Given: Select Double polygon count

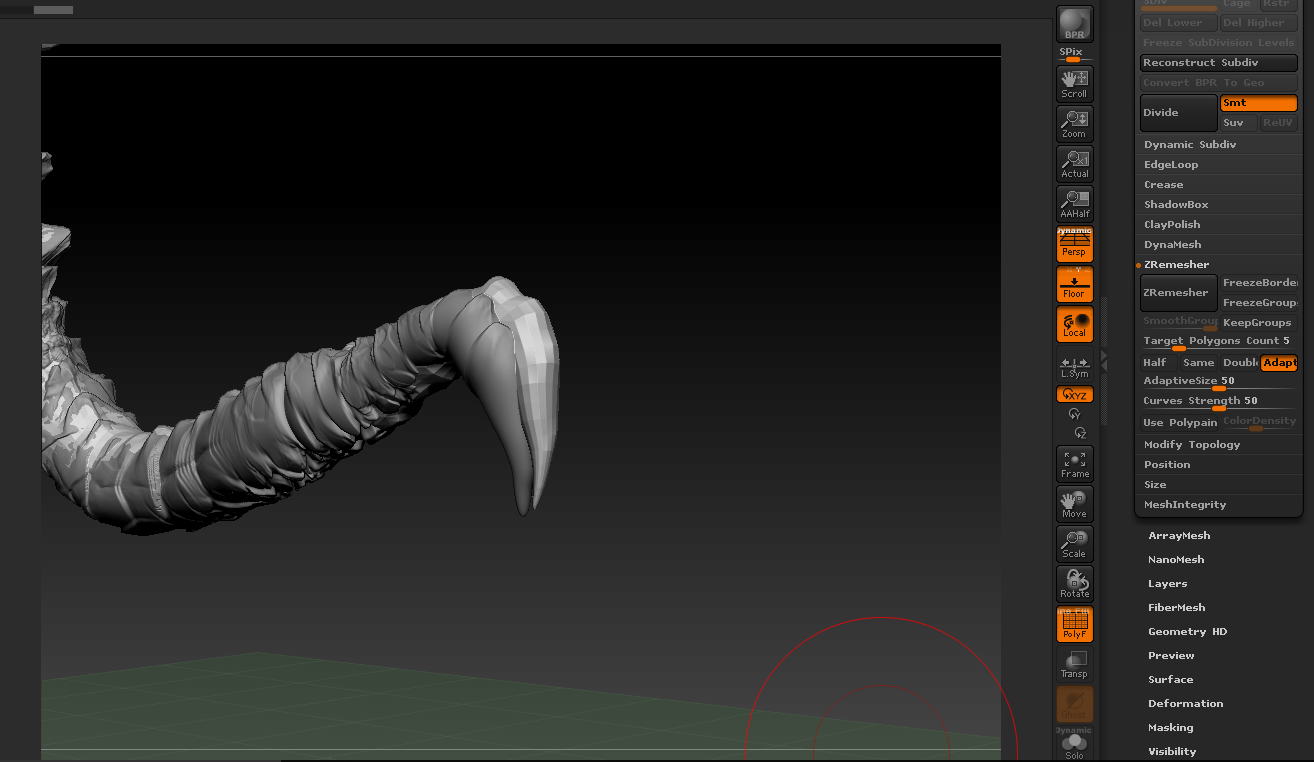Looking at the screenshot, I should [x=1240, y=363].
